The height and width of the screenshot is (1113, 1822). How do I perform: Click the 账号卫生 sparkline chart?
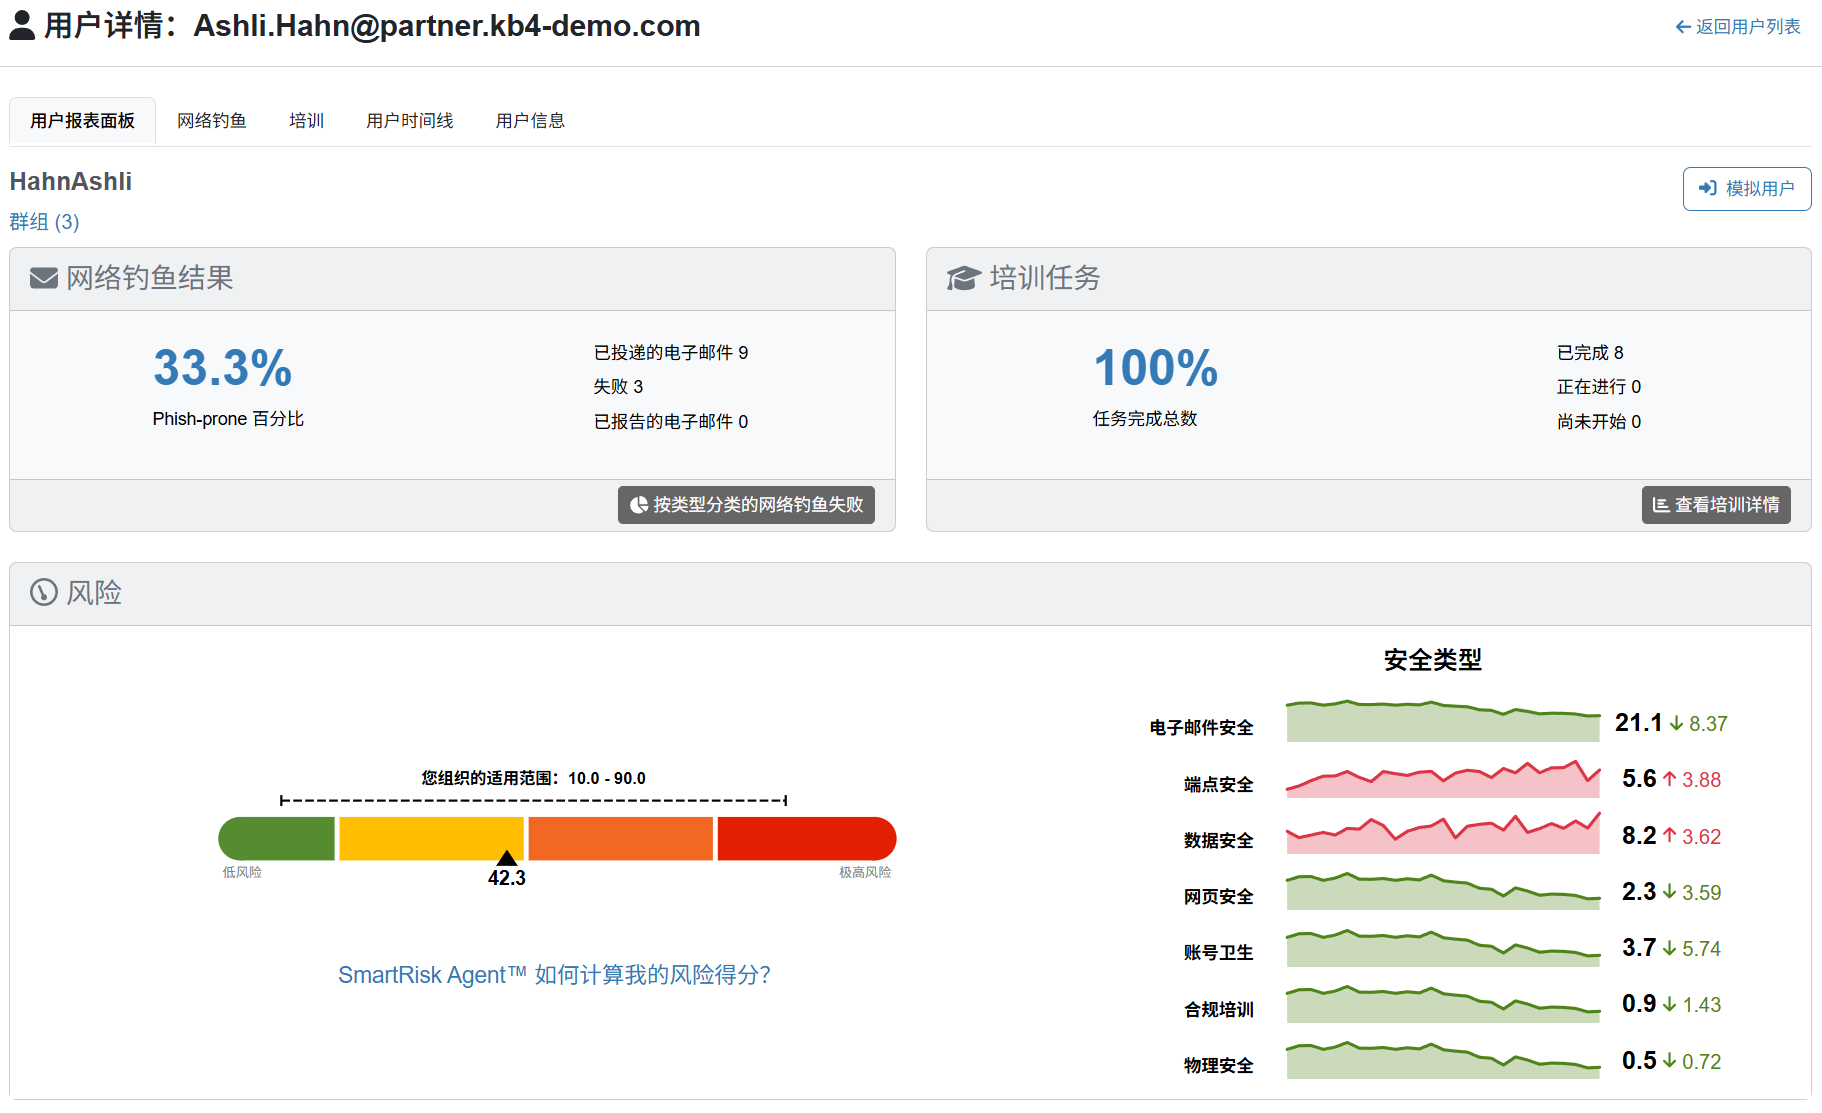pyautogui.click(x=1442, y=949)
